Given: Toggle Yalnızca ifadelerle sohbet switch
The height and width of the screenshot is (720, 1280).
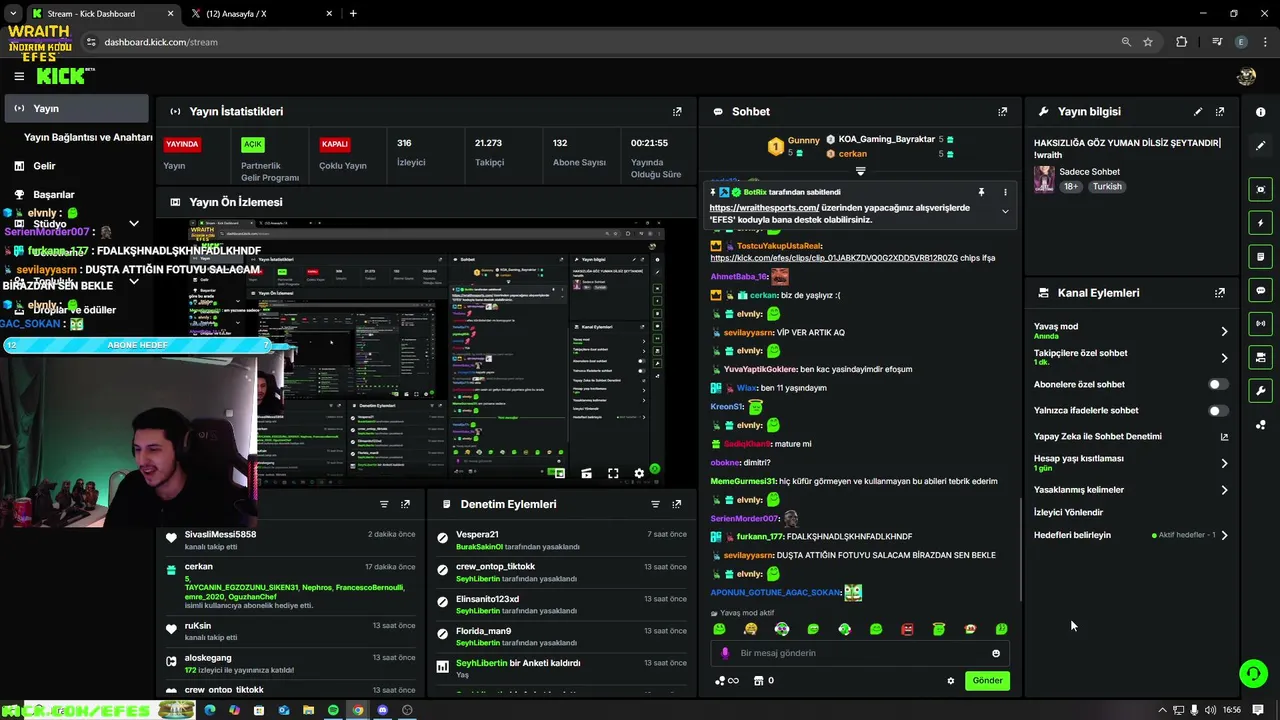Looking at the screenshot, I should (x=1217, y=411).
